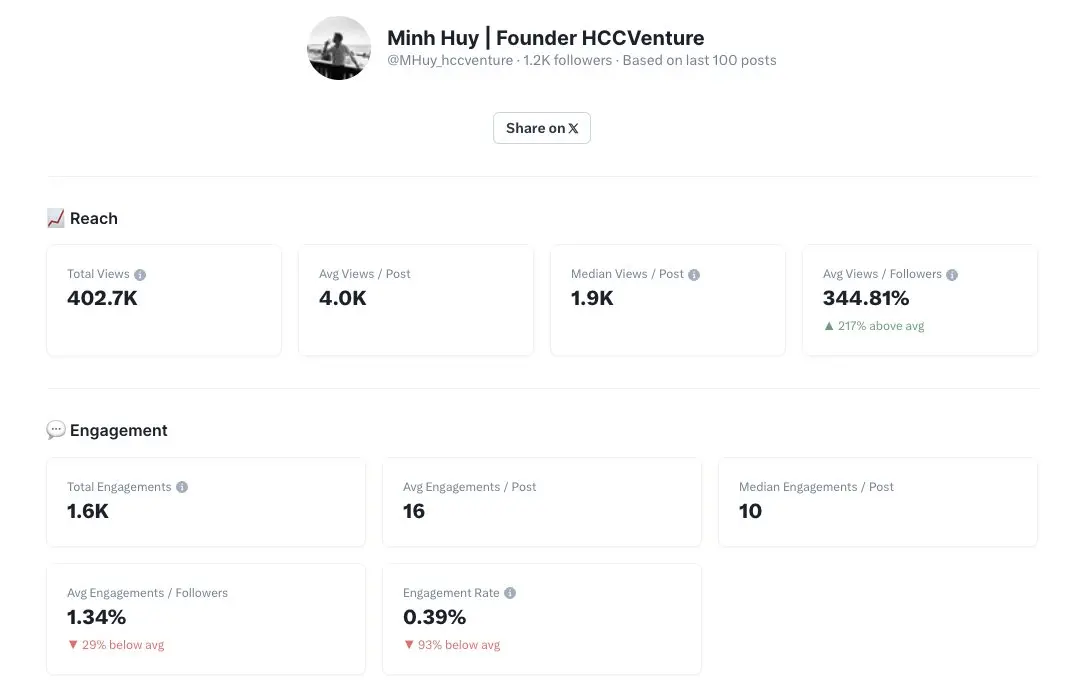Image resolution: width=1067 pixels, height=698 pixels.
Task: Click the 16 avg engagements value
Action: [414, 511]
